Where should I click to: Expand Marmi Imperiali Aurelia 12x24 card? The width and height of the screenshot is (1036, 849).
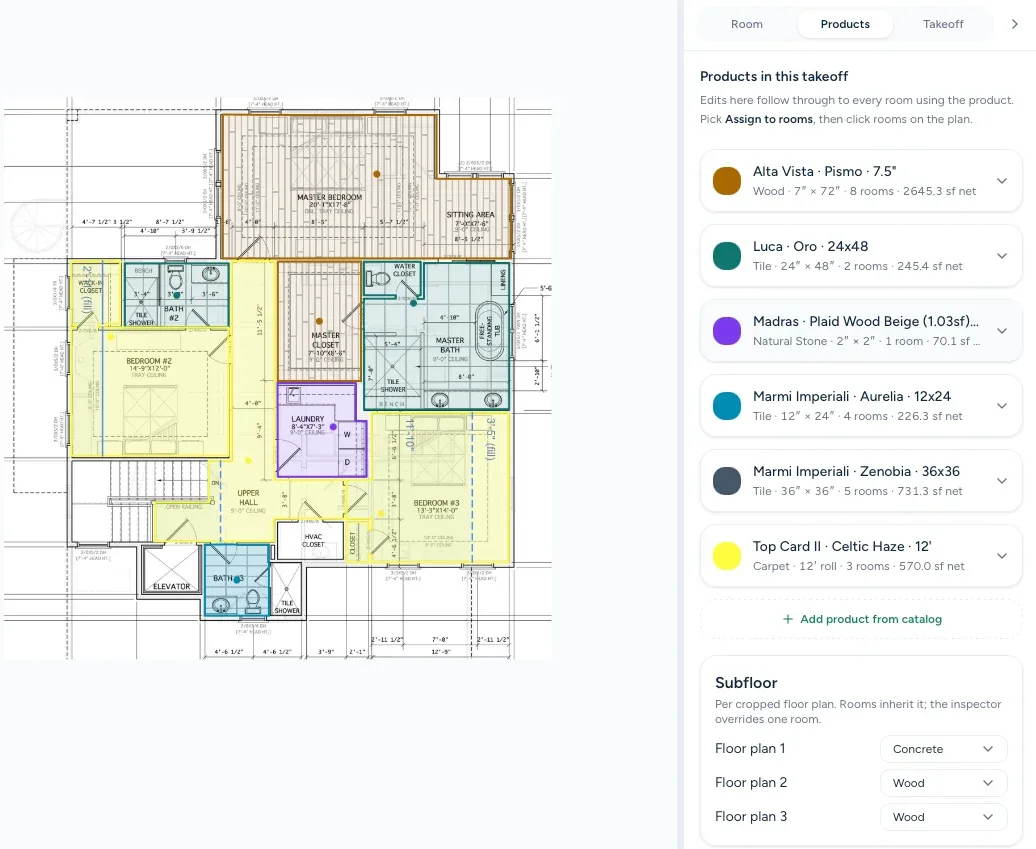tap(1002, 406)
